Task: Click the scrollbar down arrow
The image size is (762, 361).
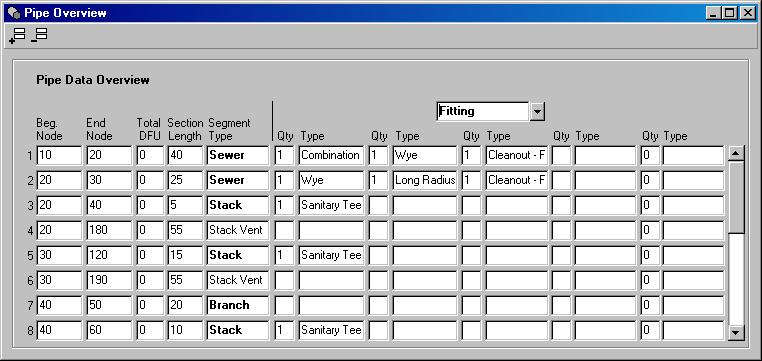Action: [x=736, y=332]
